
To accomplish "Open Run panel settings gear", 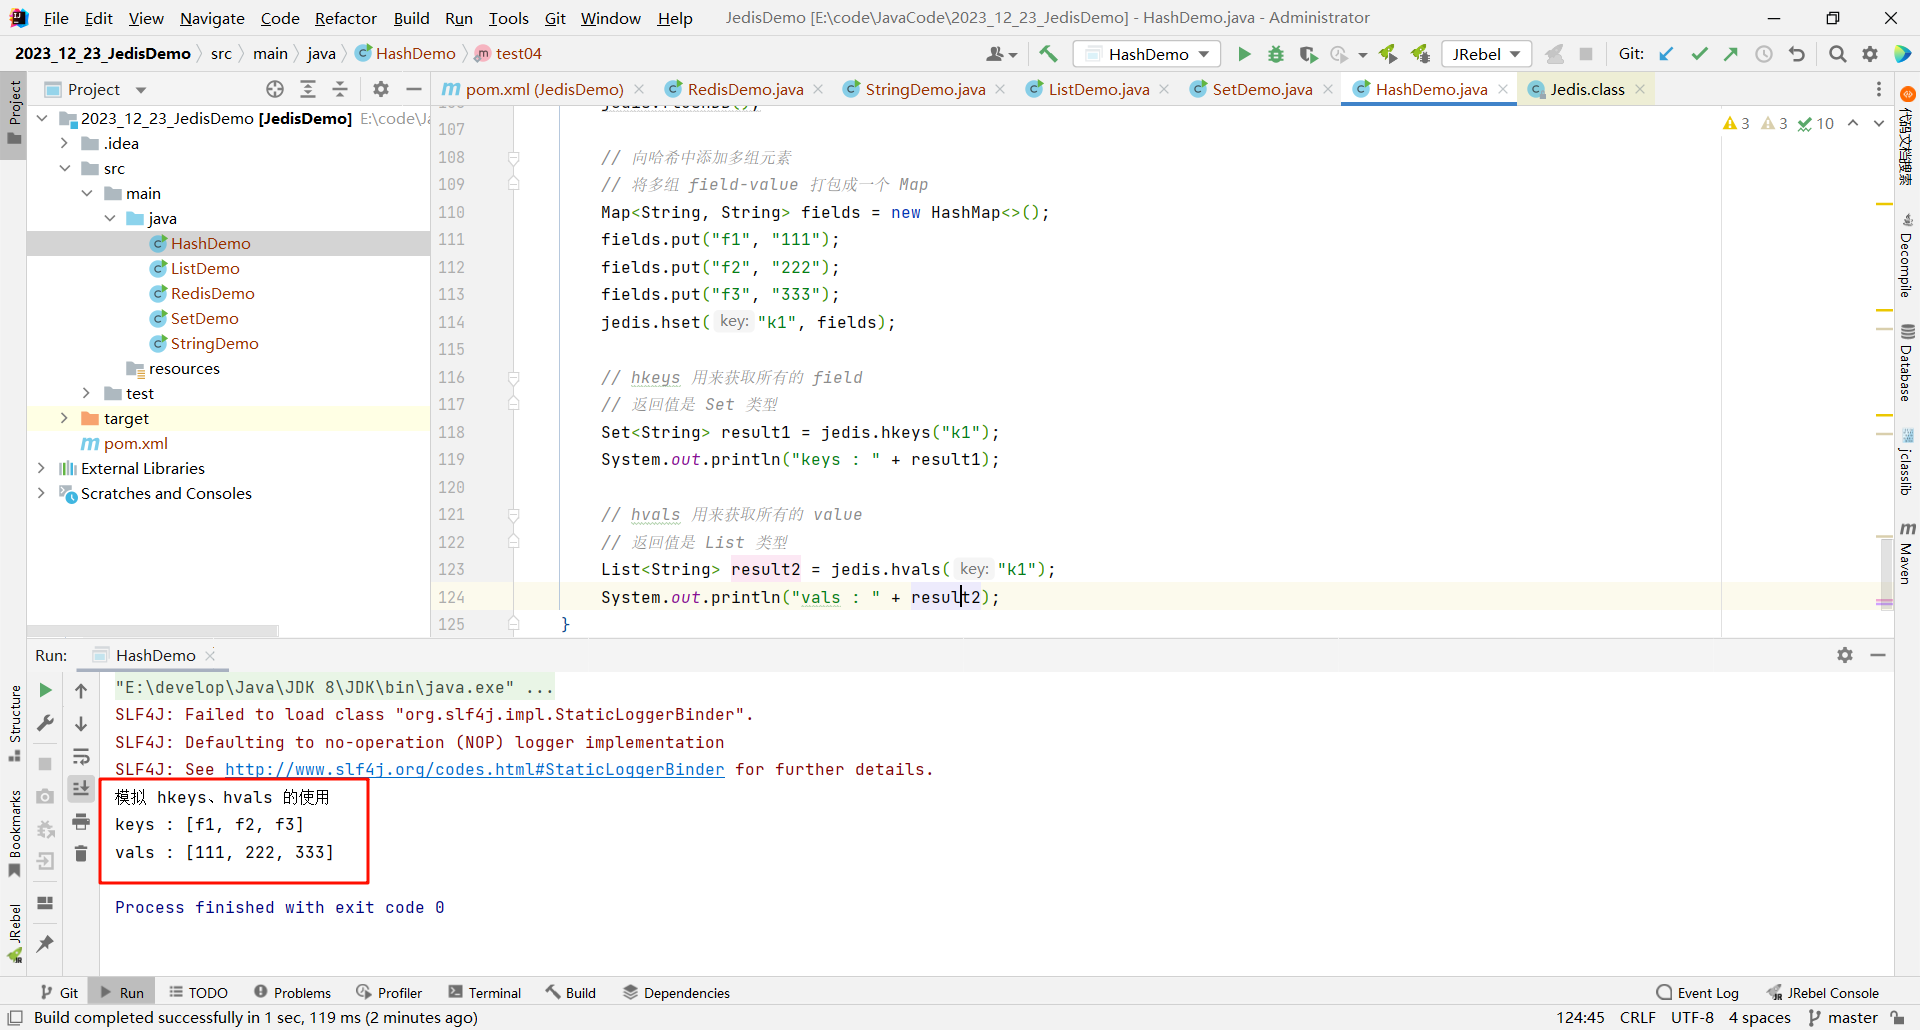I will (1845, 655).
